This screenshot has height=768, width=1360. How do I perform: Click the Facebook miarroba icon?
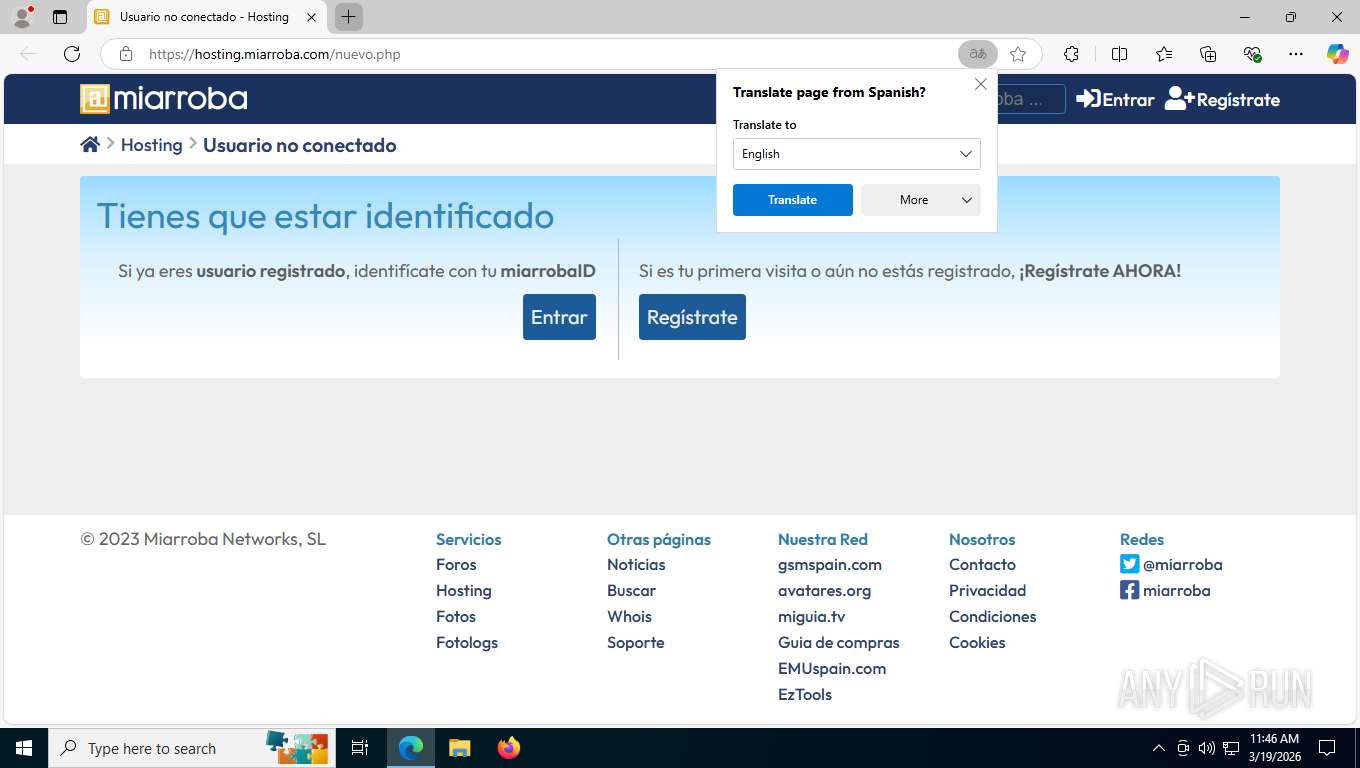[x=1129, y=590]
